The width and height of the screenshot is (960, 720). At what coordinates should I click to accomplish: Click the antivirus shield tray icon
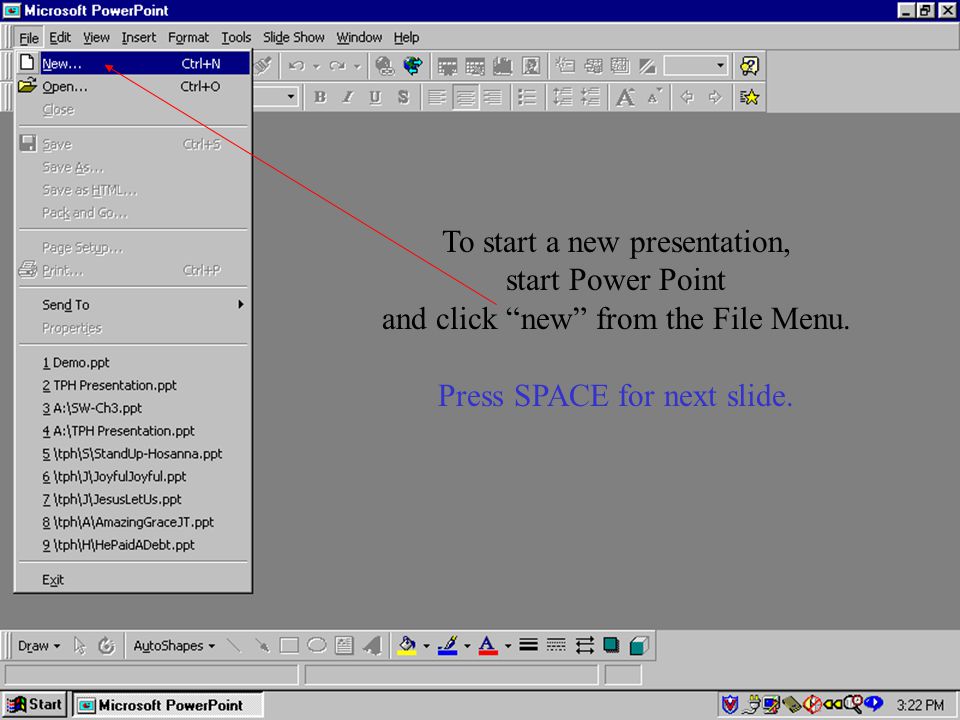[x=729, y=705]
